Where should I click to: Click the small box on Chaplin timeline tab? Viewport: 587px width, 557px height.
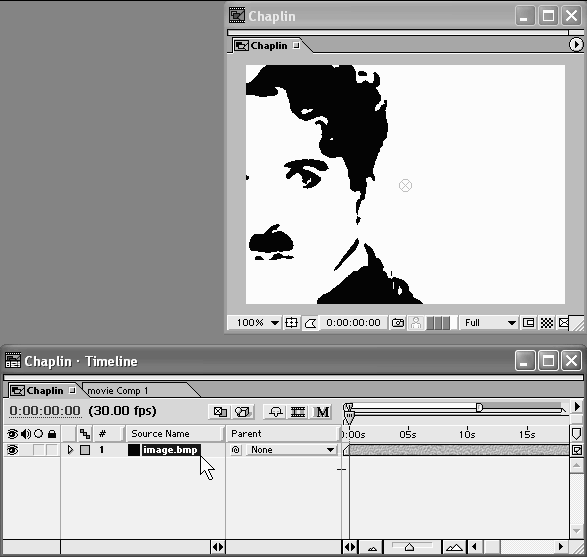(72, 390)
